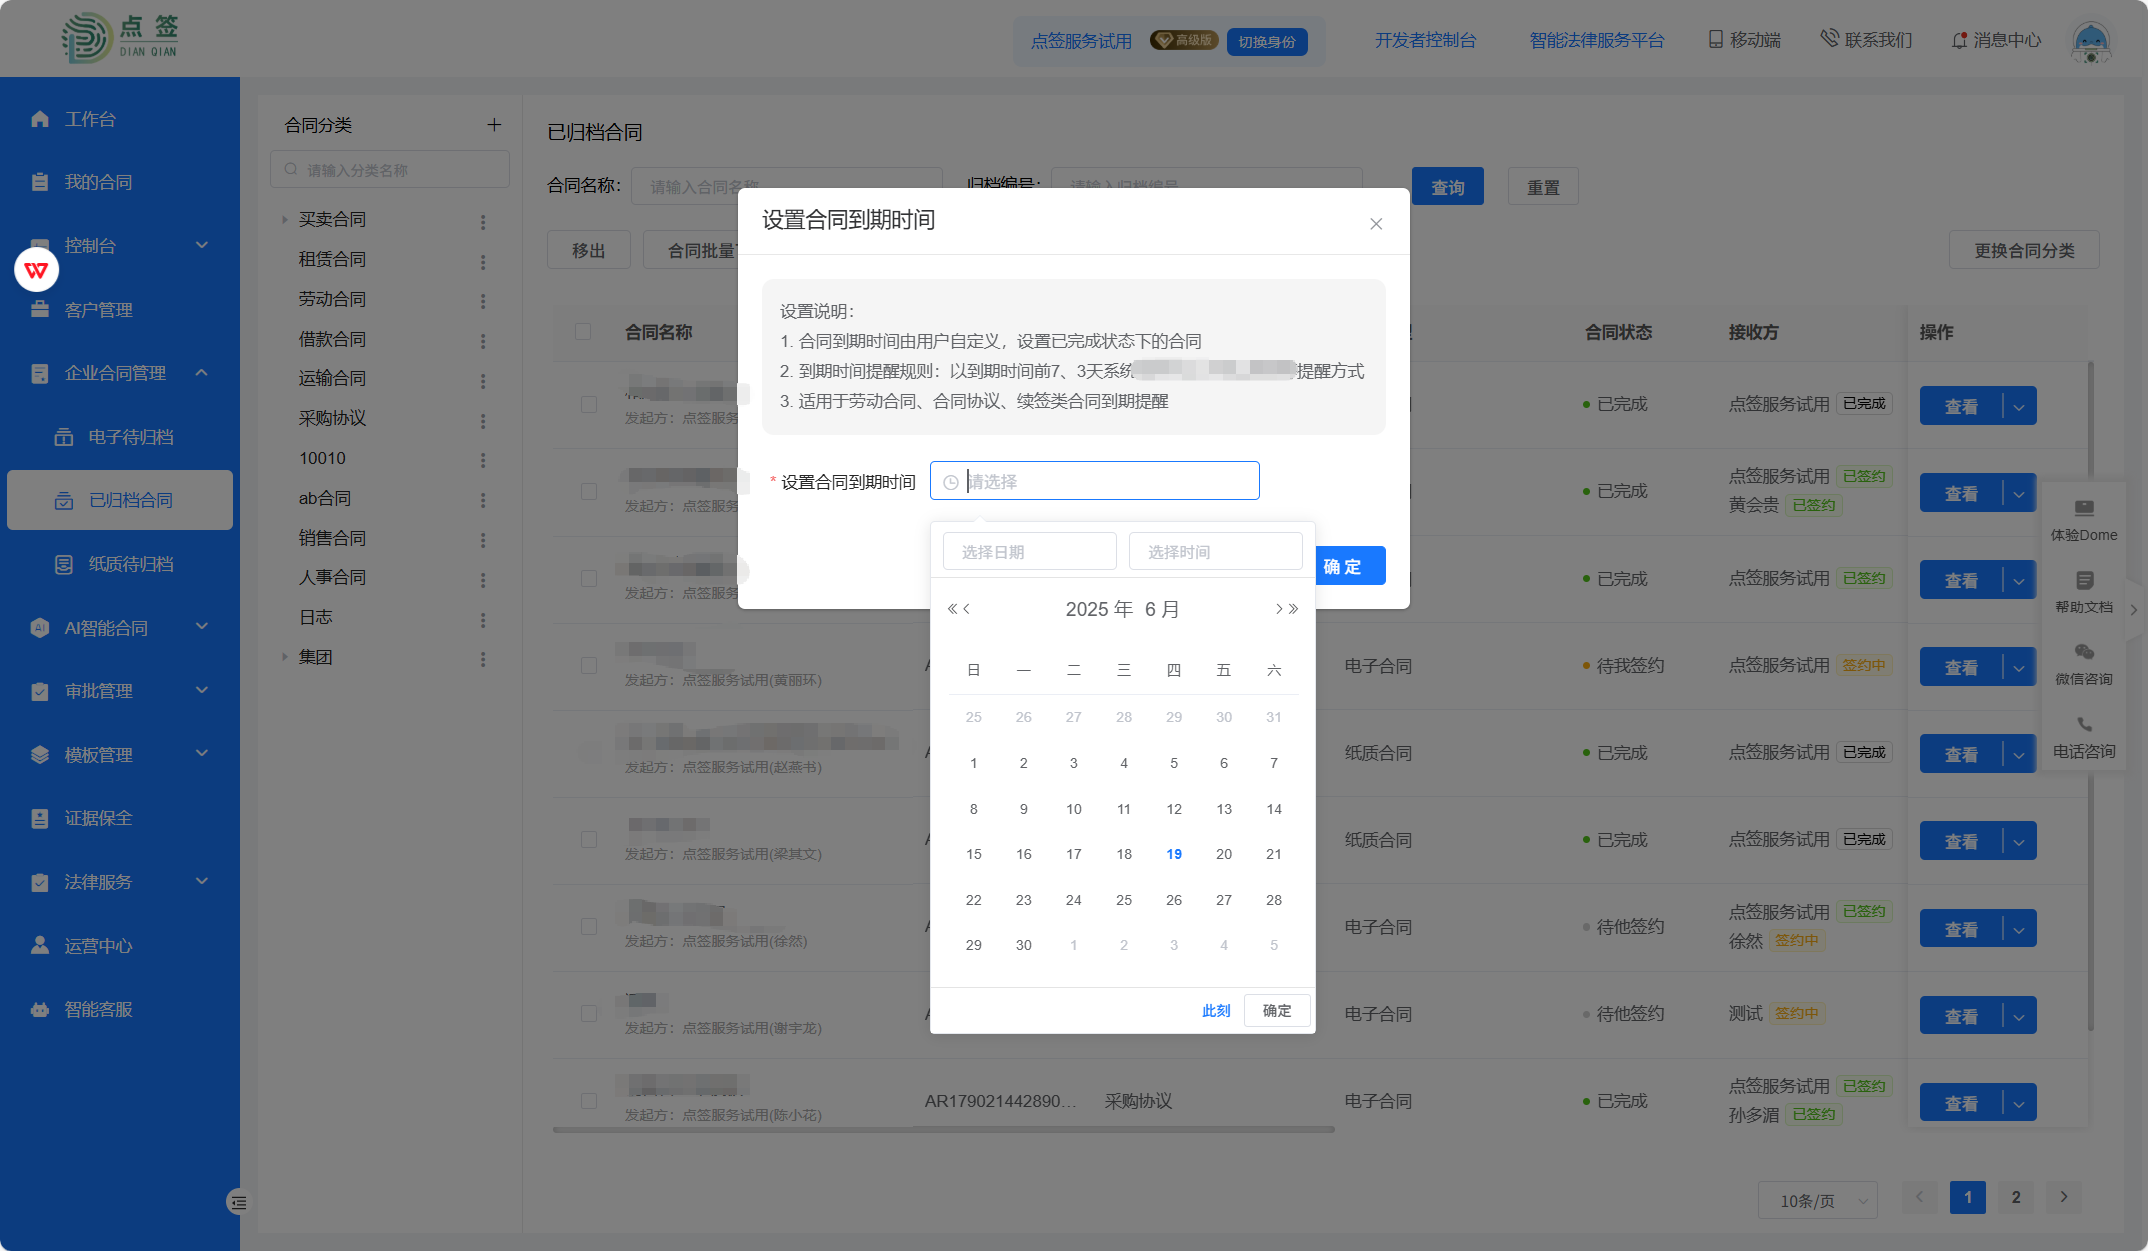
Task: Expand the 集团 tree node arrow
Action: pyautogui.click(x=285, y=657)
